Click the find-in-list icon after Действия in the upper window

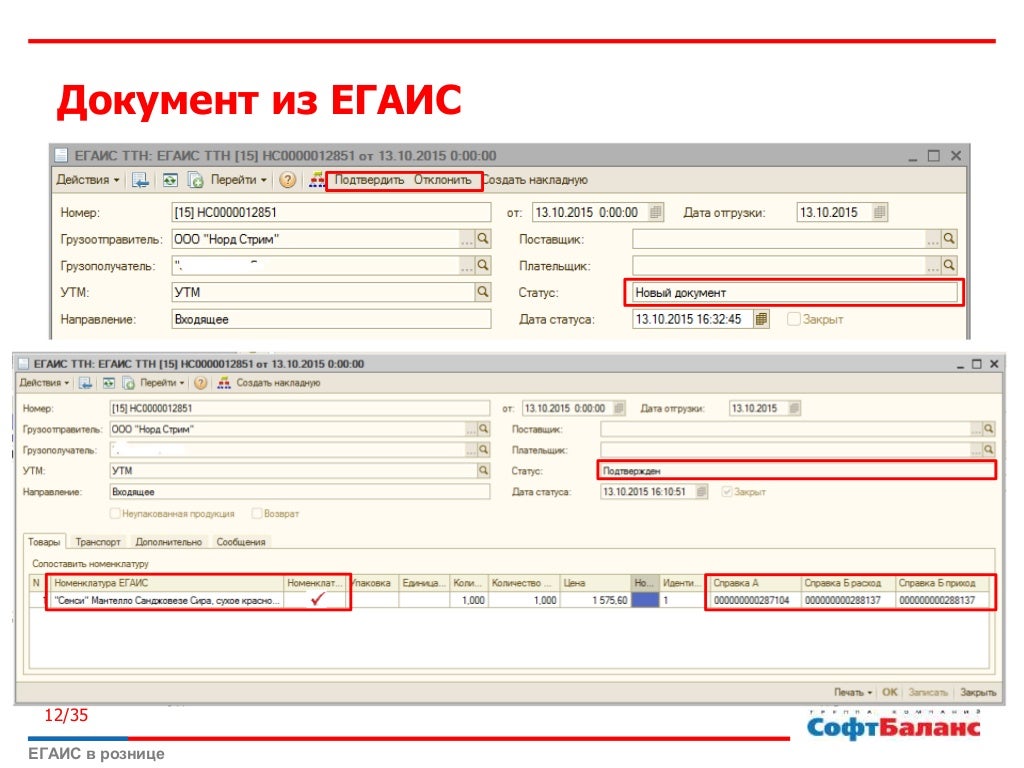pos(140,180)
